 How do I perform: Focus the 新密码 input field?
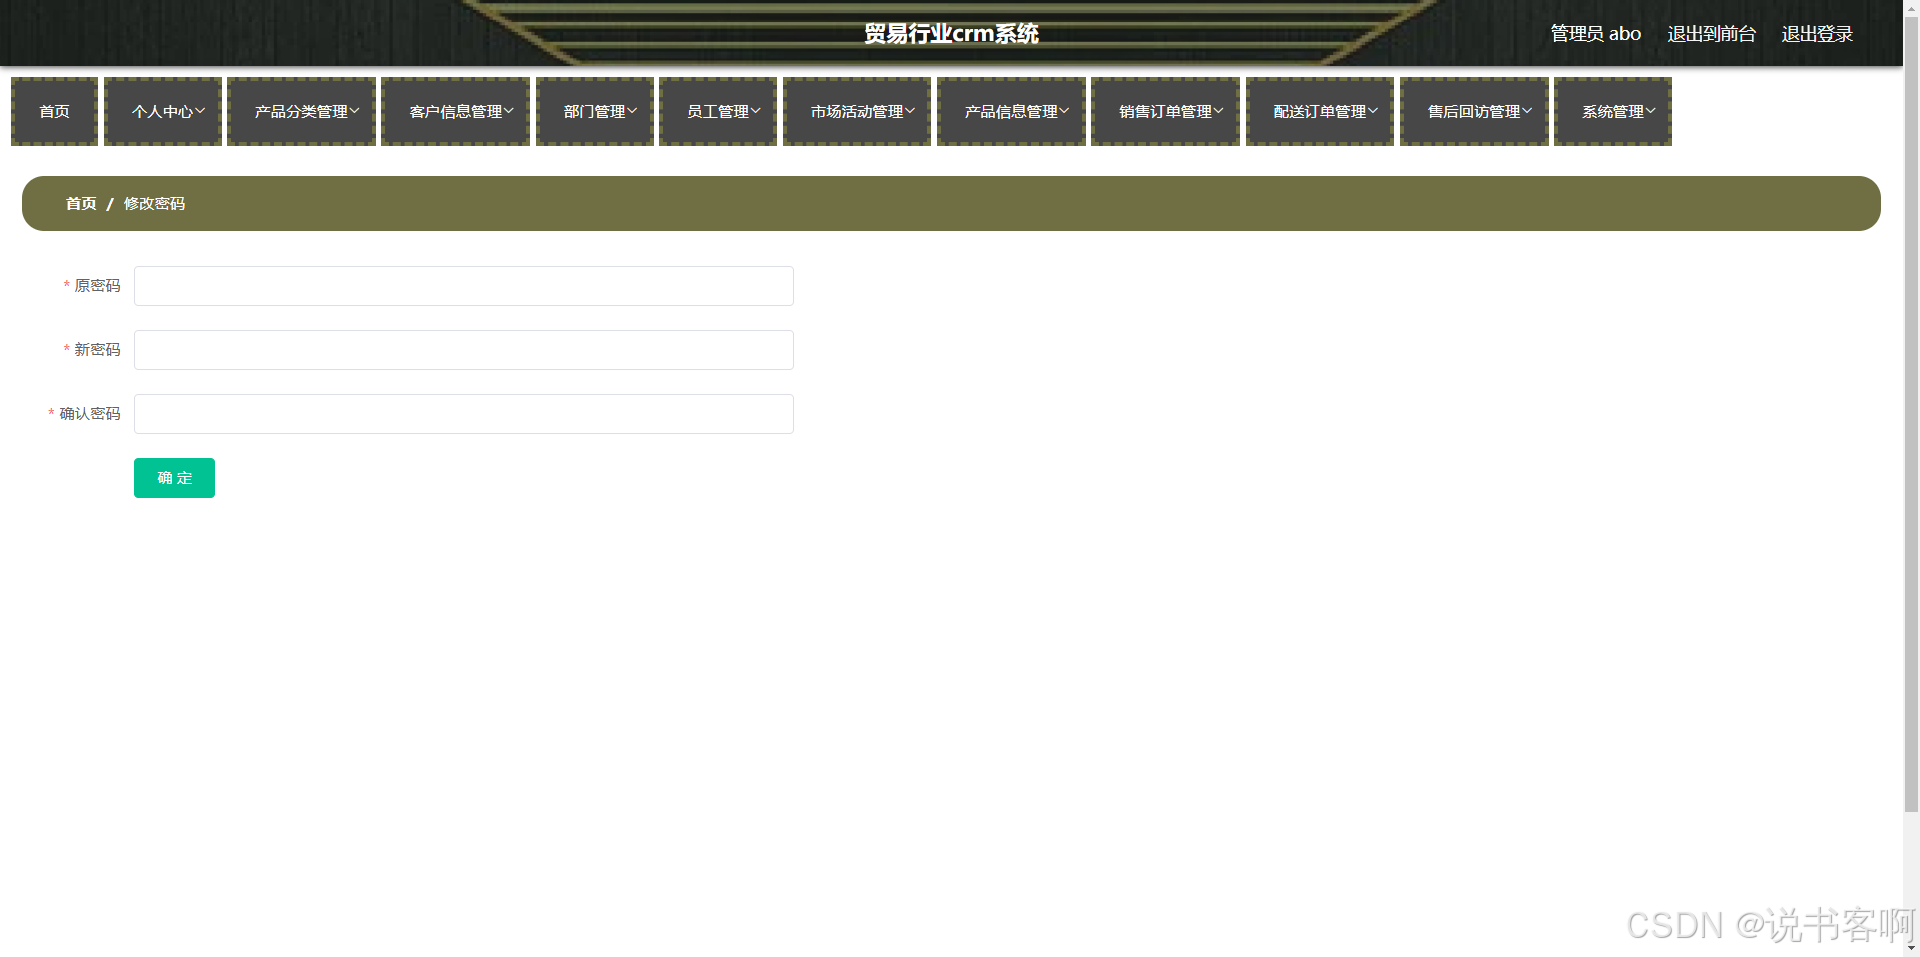pyautogui.click(x=464, y=350)
